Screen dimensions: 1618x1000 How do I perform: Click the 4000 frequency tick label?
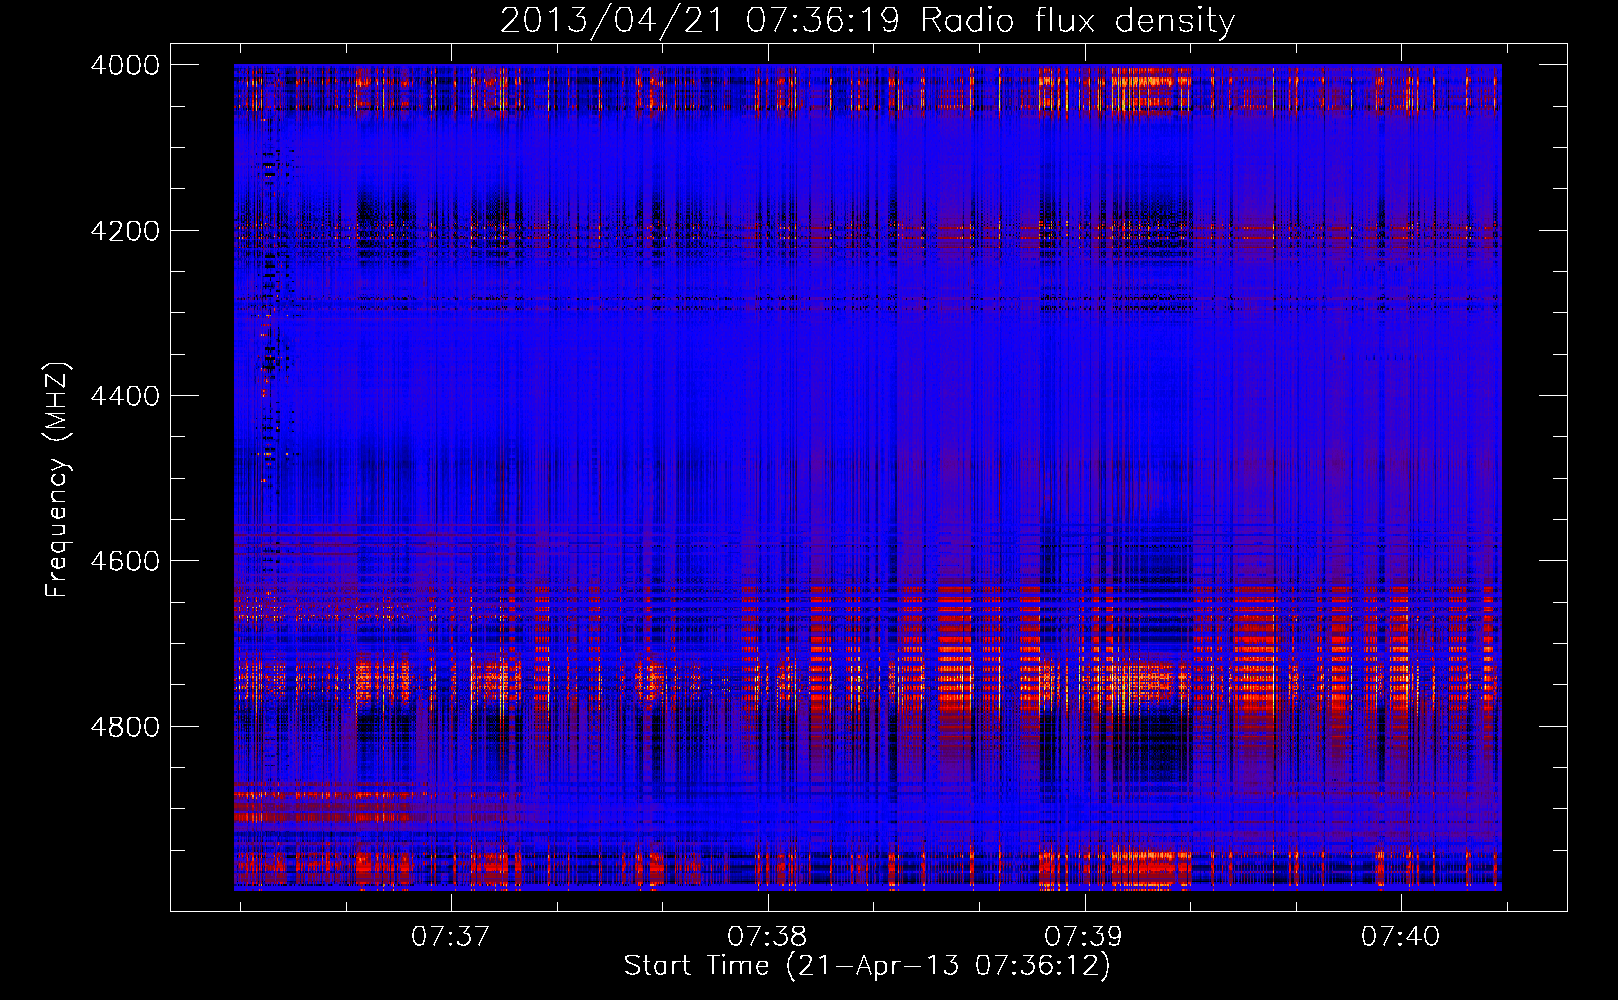click(125, 65)
